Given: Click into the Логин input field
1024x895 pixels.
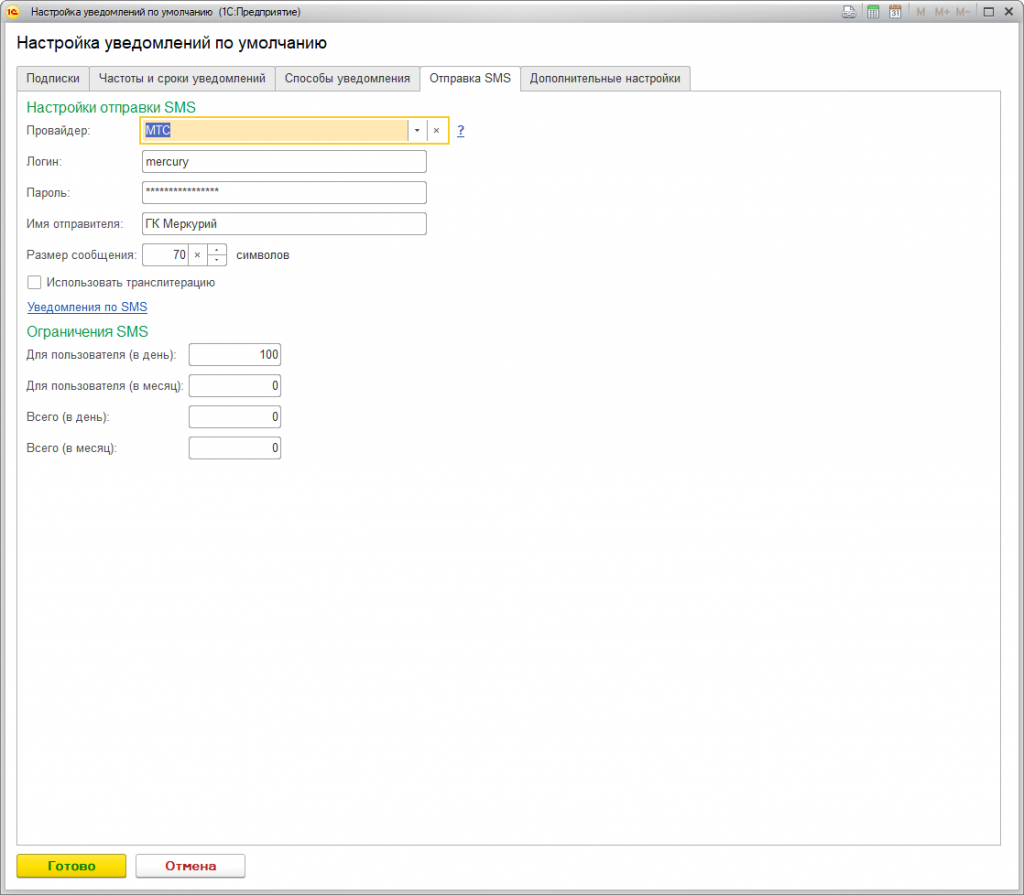Looking at the screenshot, I should (x=284, y=161).
